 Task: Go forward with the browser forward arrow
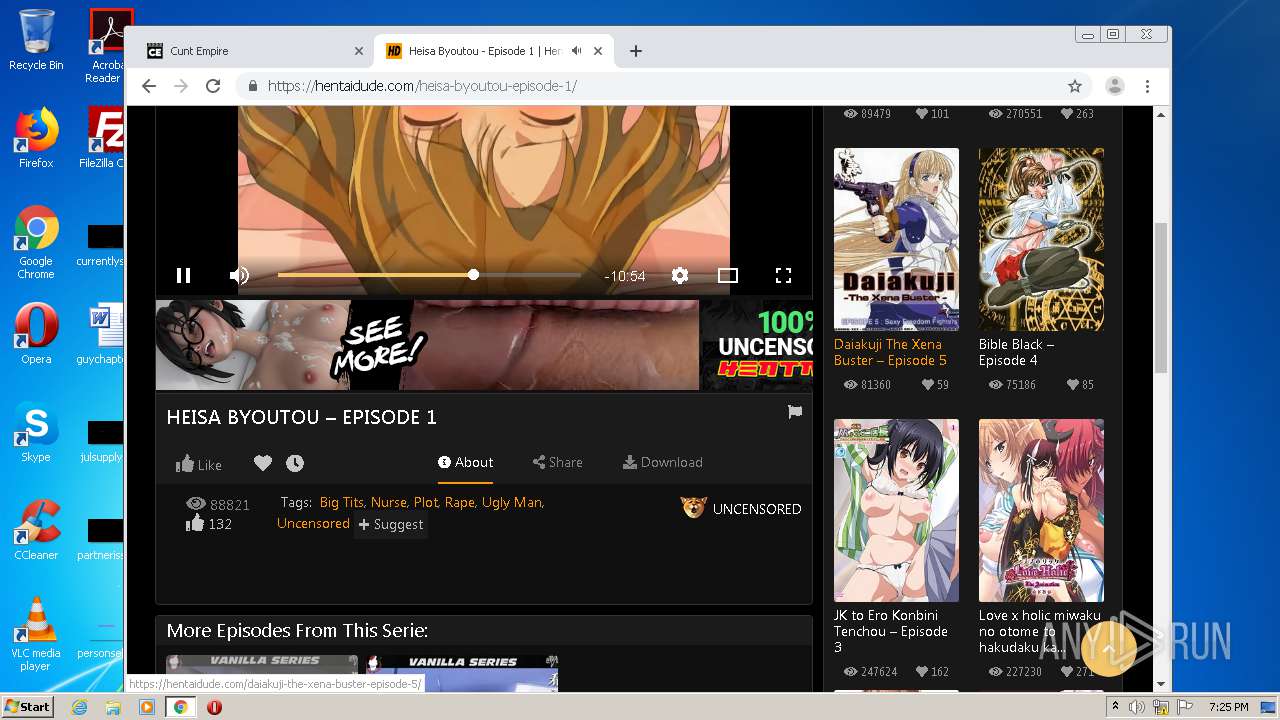(x=181, y=86)
